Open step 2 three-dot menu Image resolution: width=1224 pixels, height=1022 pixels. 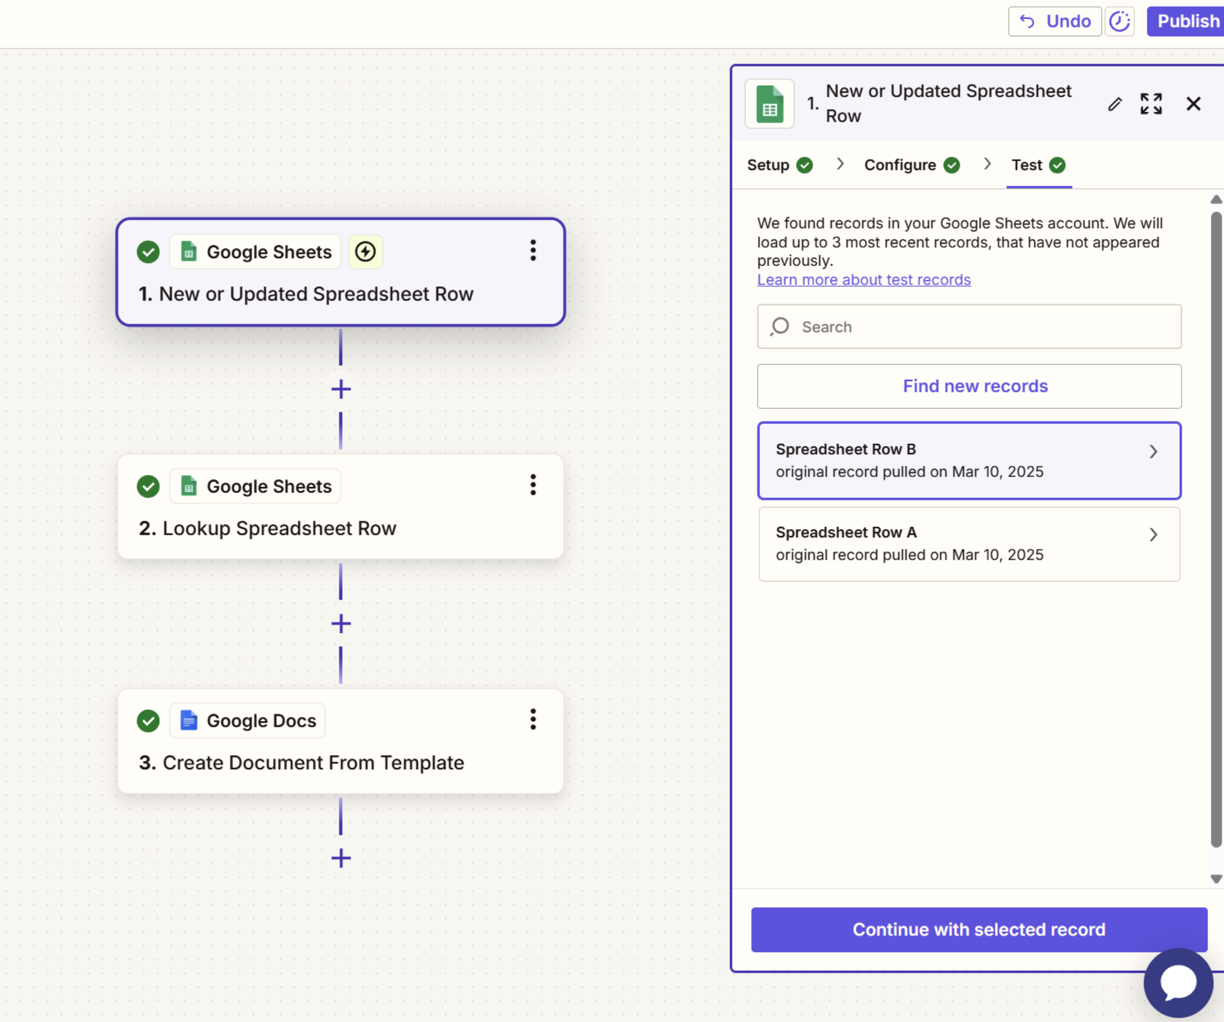[533, 485]
